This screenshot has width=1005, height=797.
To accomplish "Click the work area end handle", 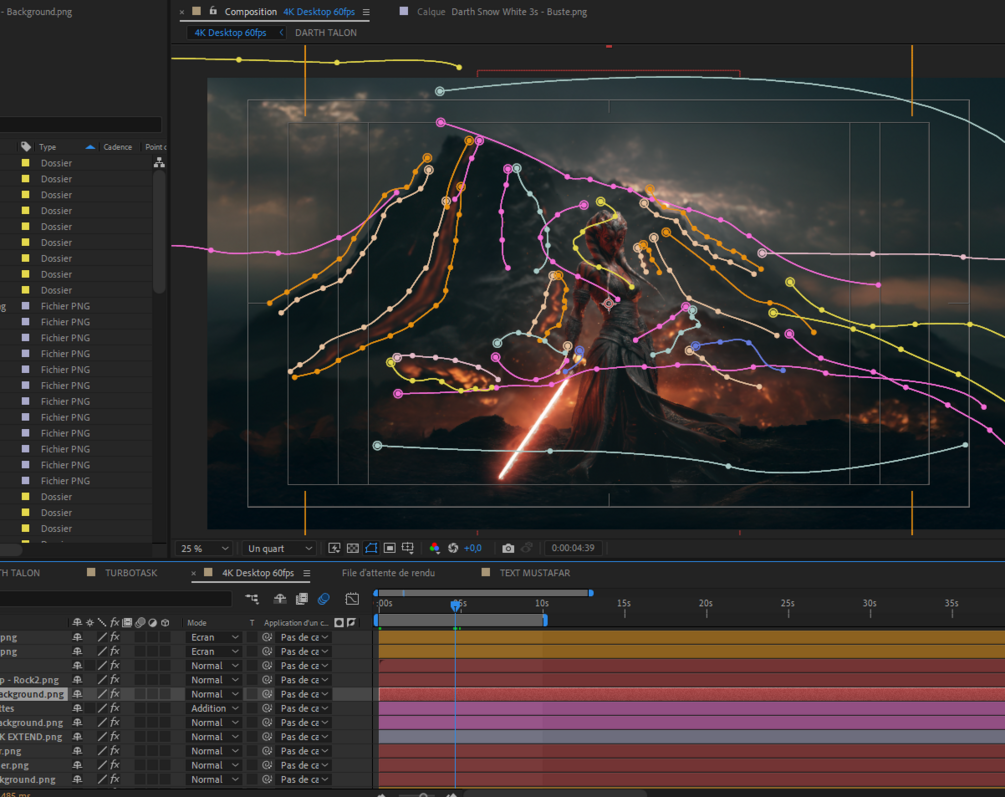I will (545, 620).
